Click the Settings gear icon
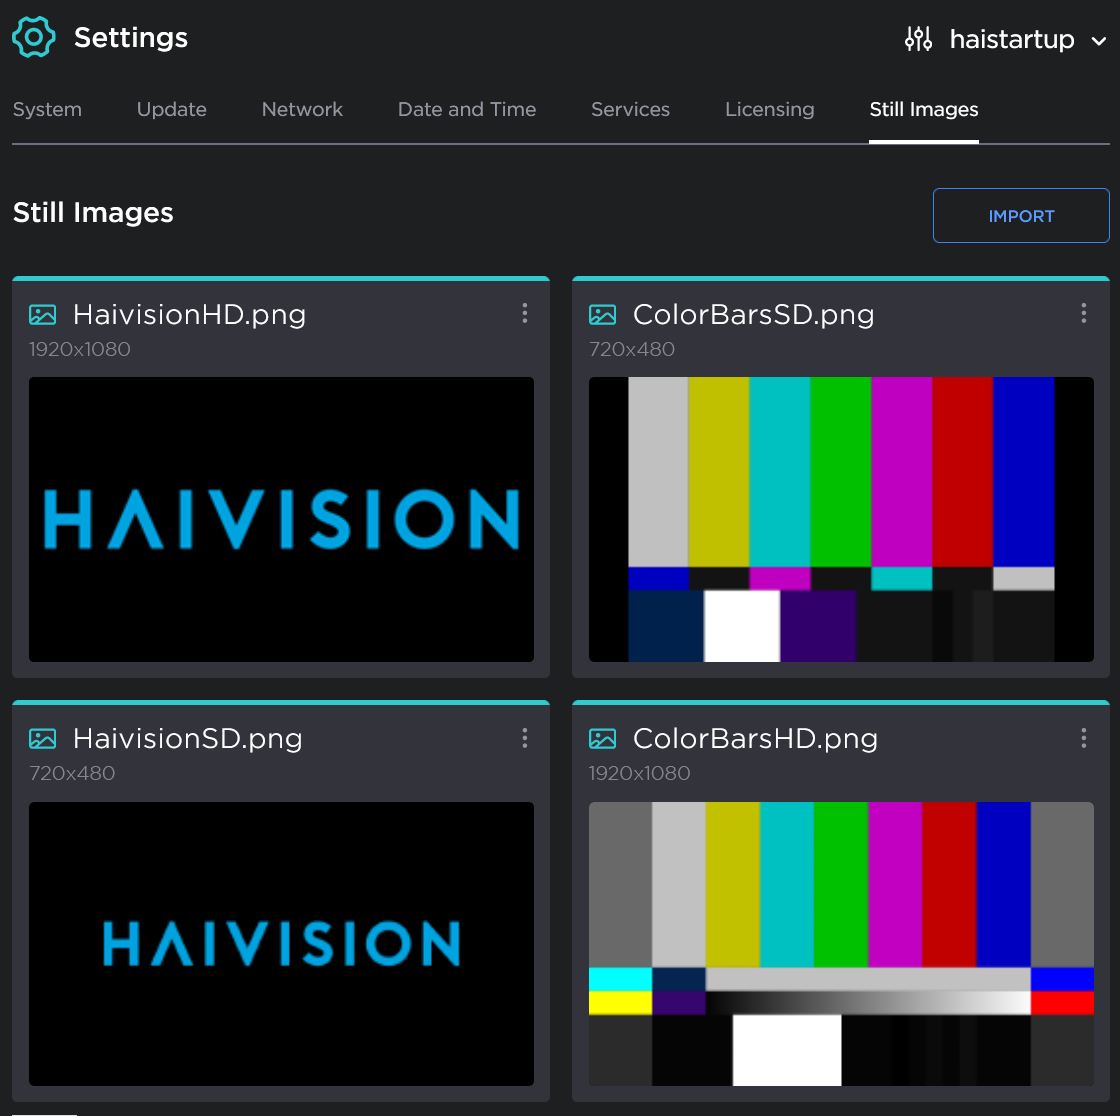 [x=34, y=37]
